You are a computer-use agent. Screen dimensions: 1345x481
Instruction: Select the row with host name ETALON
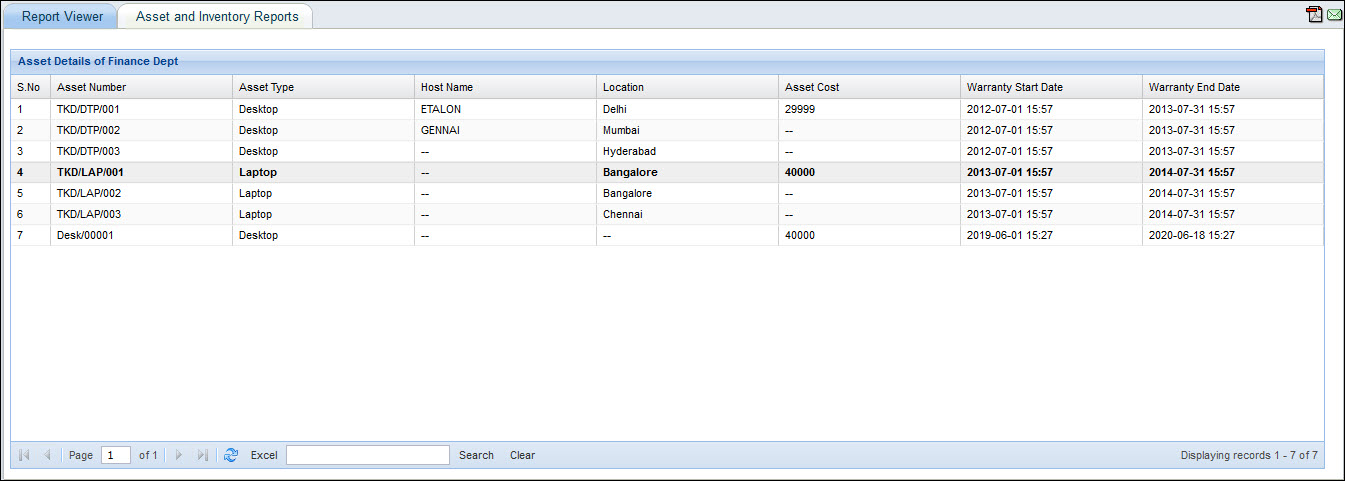441,109
